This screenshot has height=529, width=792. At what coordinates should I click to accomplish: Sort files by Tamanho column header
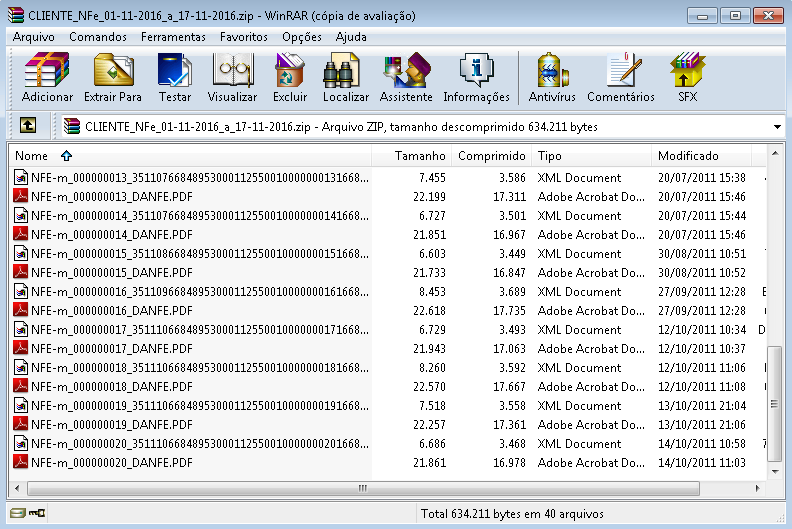(x=411, y=156)
